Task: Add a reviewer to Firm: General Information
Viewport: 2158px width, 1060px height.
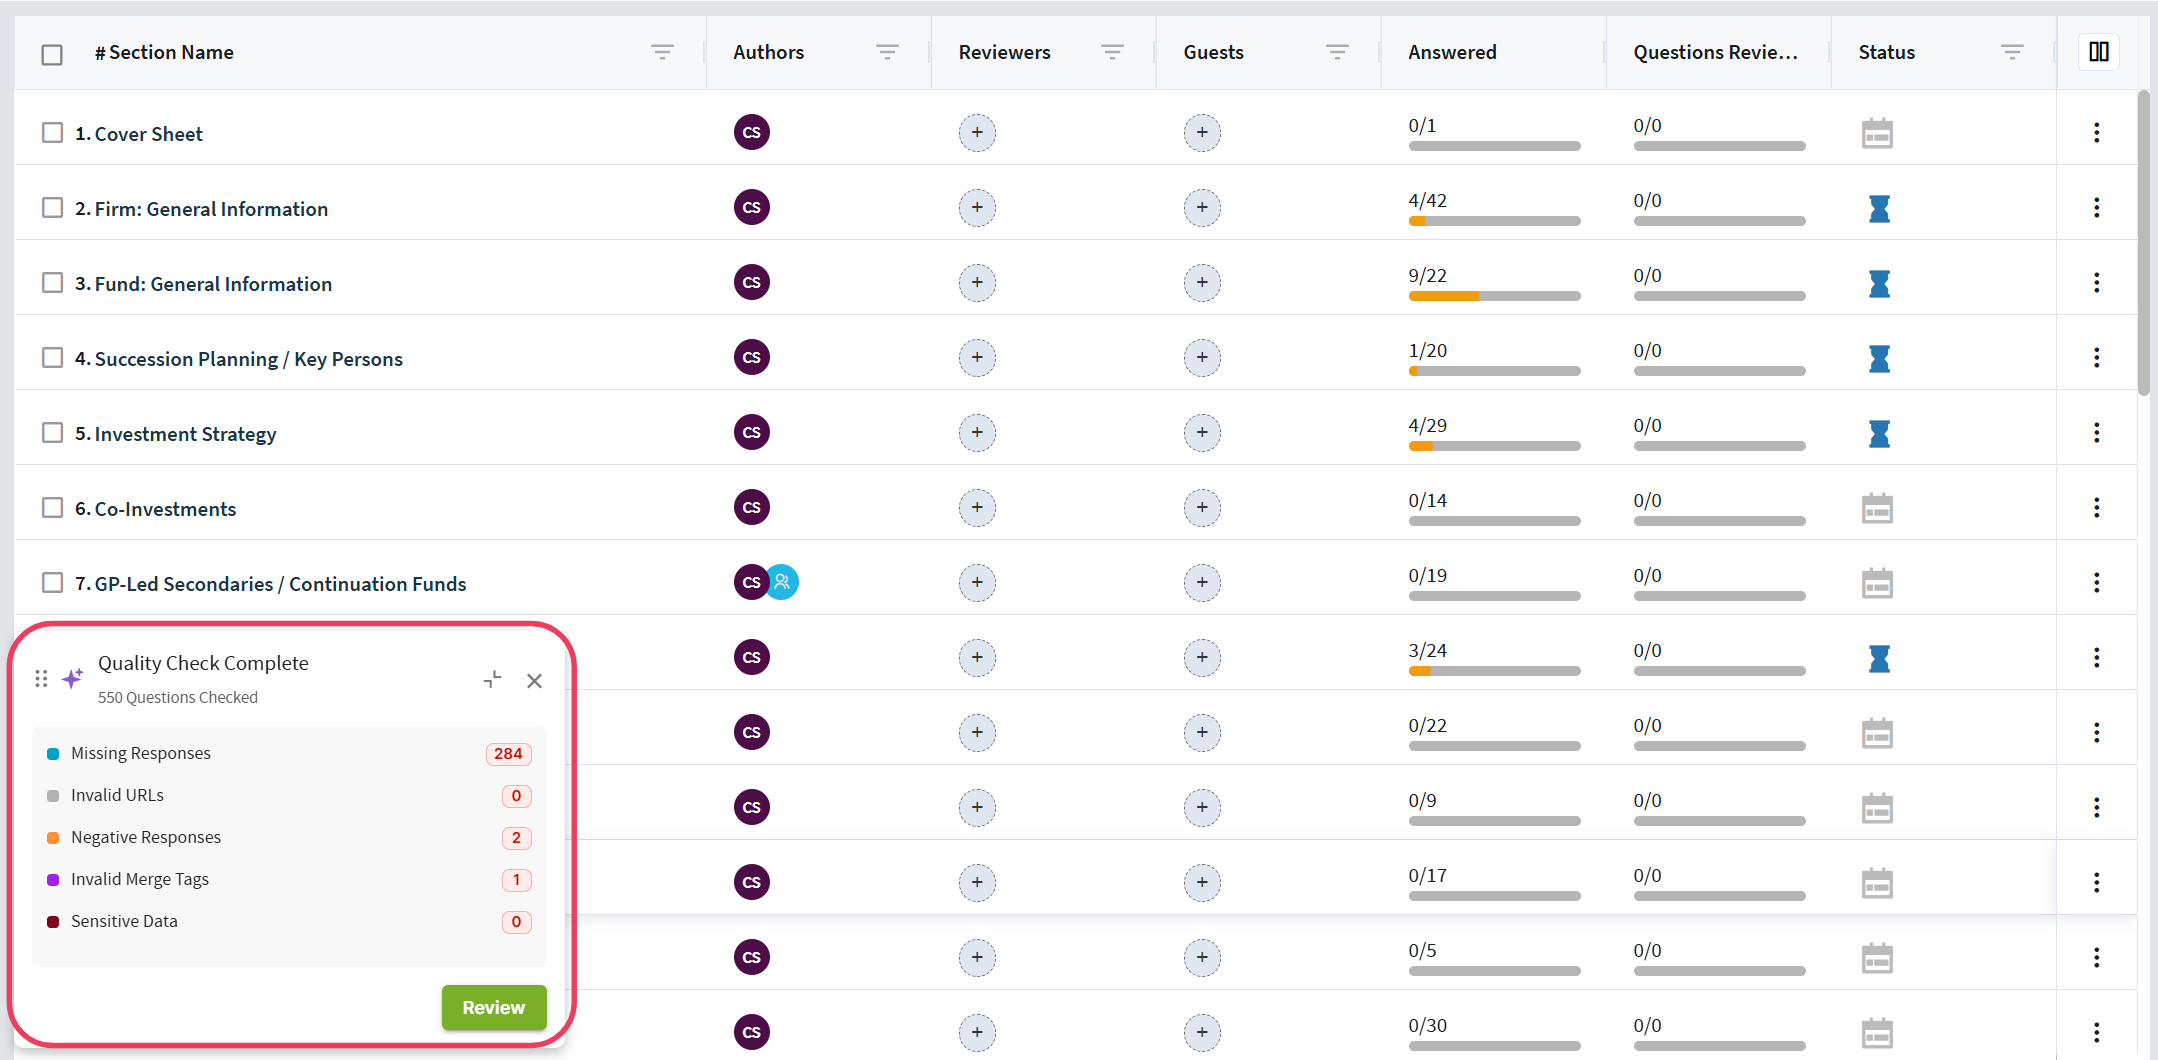Action: pyautogui.click(x=977, y=207)
